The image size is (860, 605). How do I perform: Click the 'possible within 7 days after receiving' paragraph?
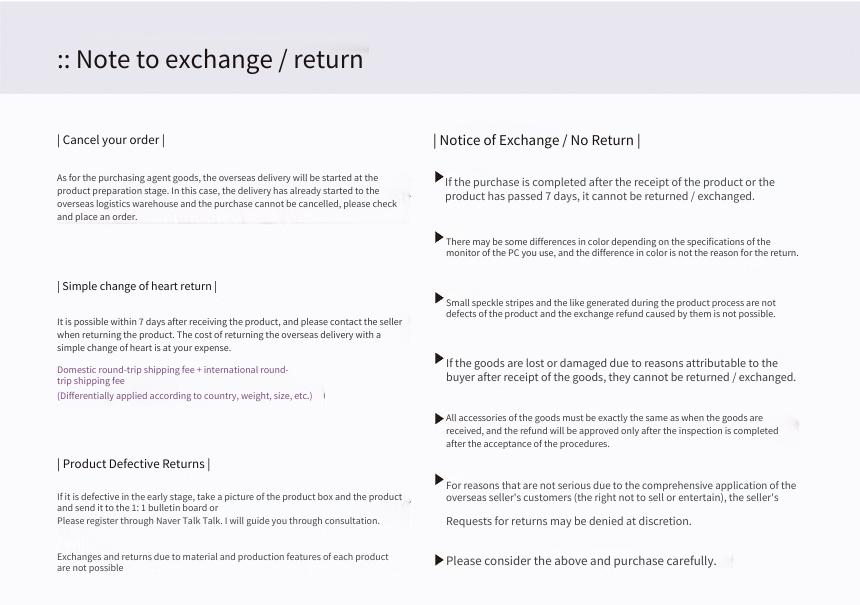[x=229, y=335]
